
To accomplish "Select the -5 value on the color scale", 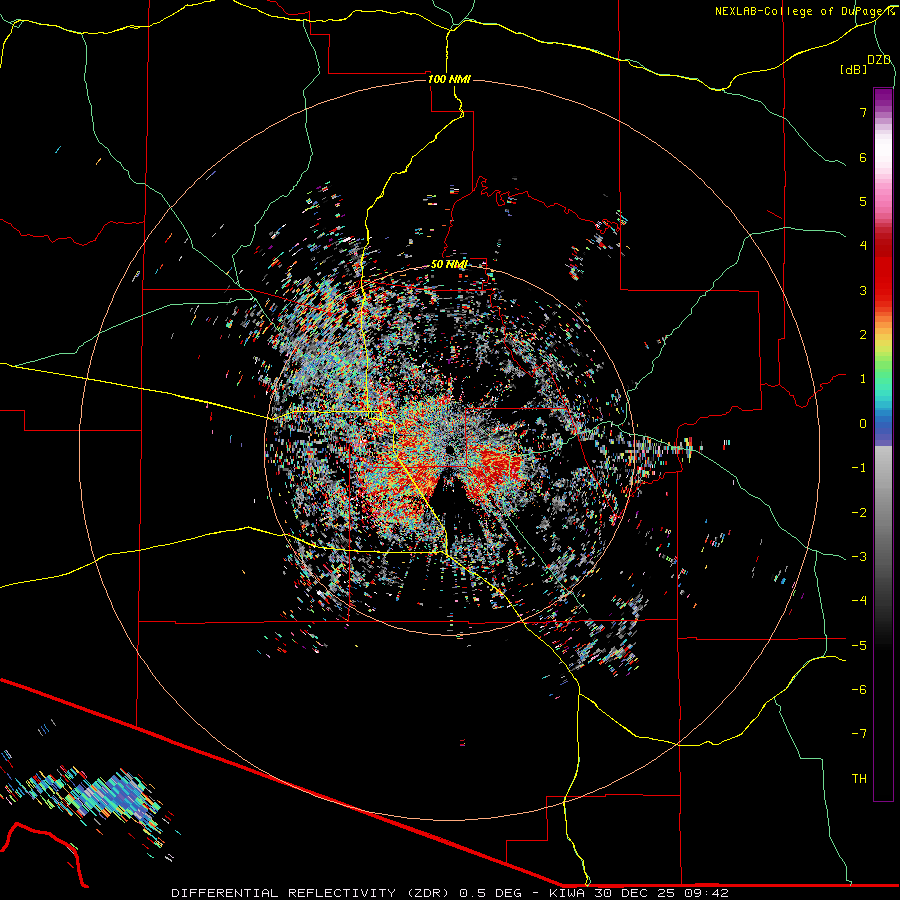I will tap(859, 646).
